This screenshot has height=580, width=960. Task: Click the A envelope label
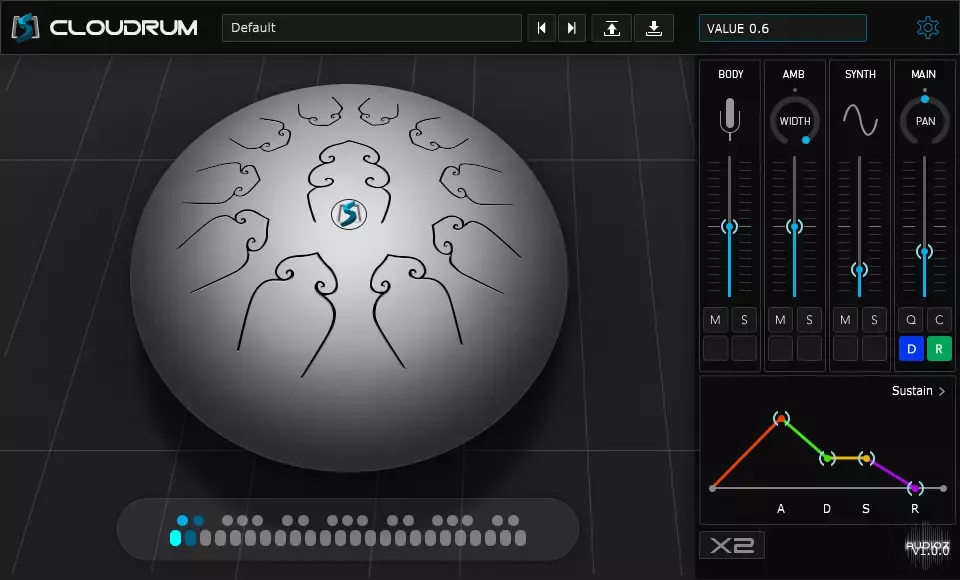click(x=781, y=508)
